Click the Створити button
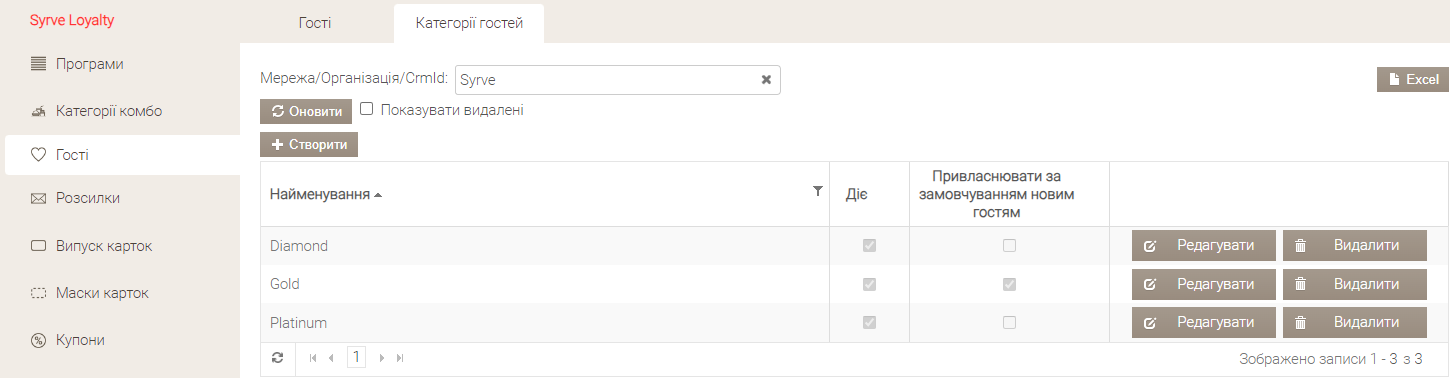 309,145
